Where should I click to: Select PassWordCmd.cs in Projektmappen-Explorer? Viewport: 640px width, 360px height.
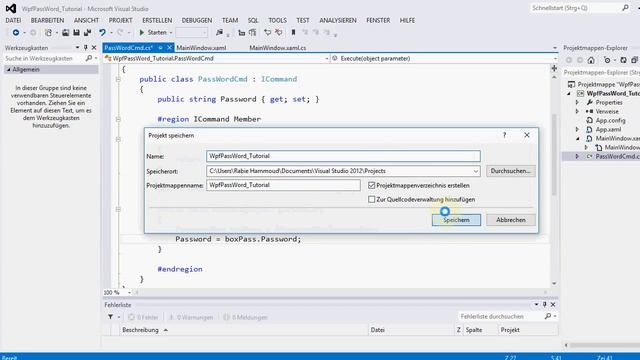(x=617, y=156)
